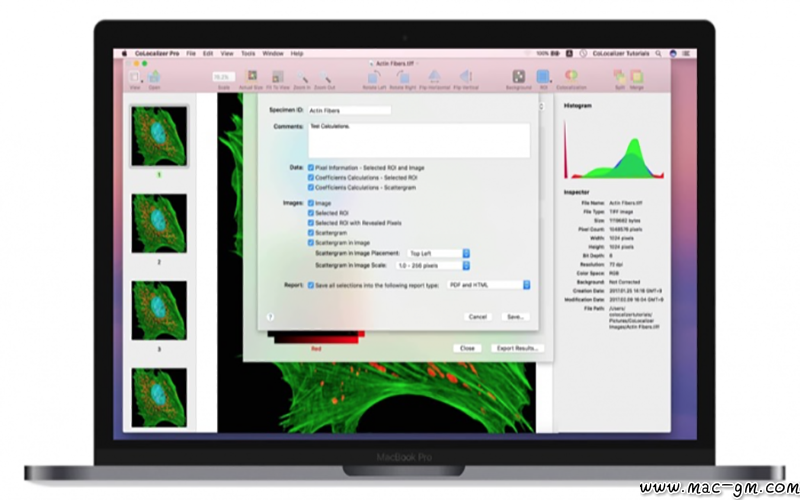Click the stepper behind the dialog's top-right
Image resolution: width=800 pixels, height=500 pixels.
point(542,106)
